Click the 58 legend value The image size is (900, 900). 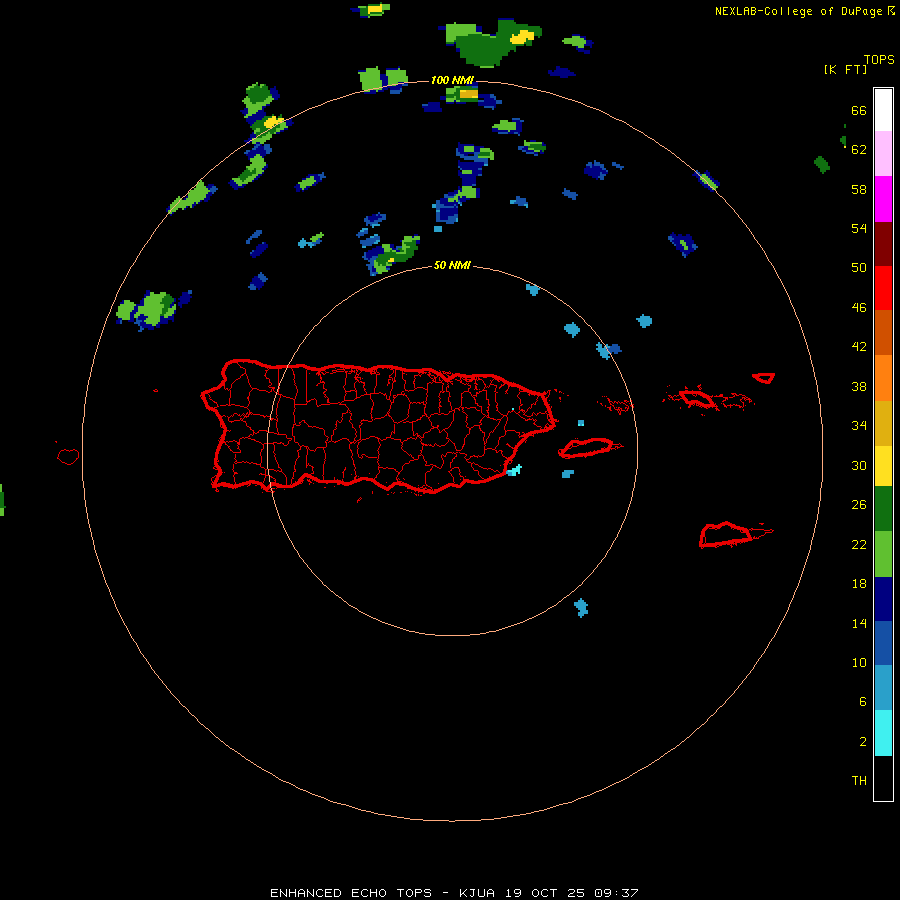(859, 189)
